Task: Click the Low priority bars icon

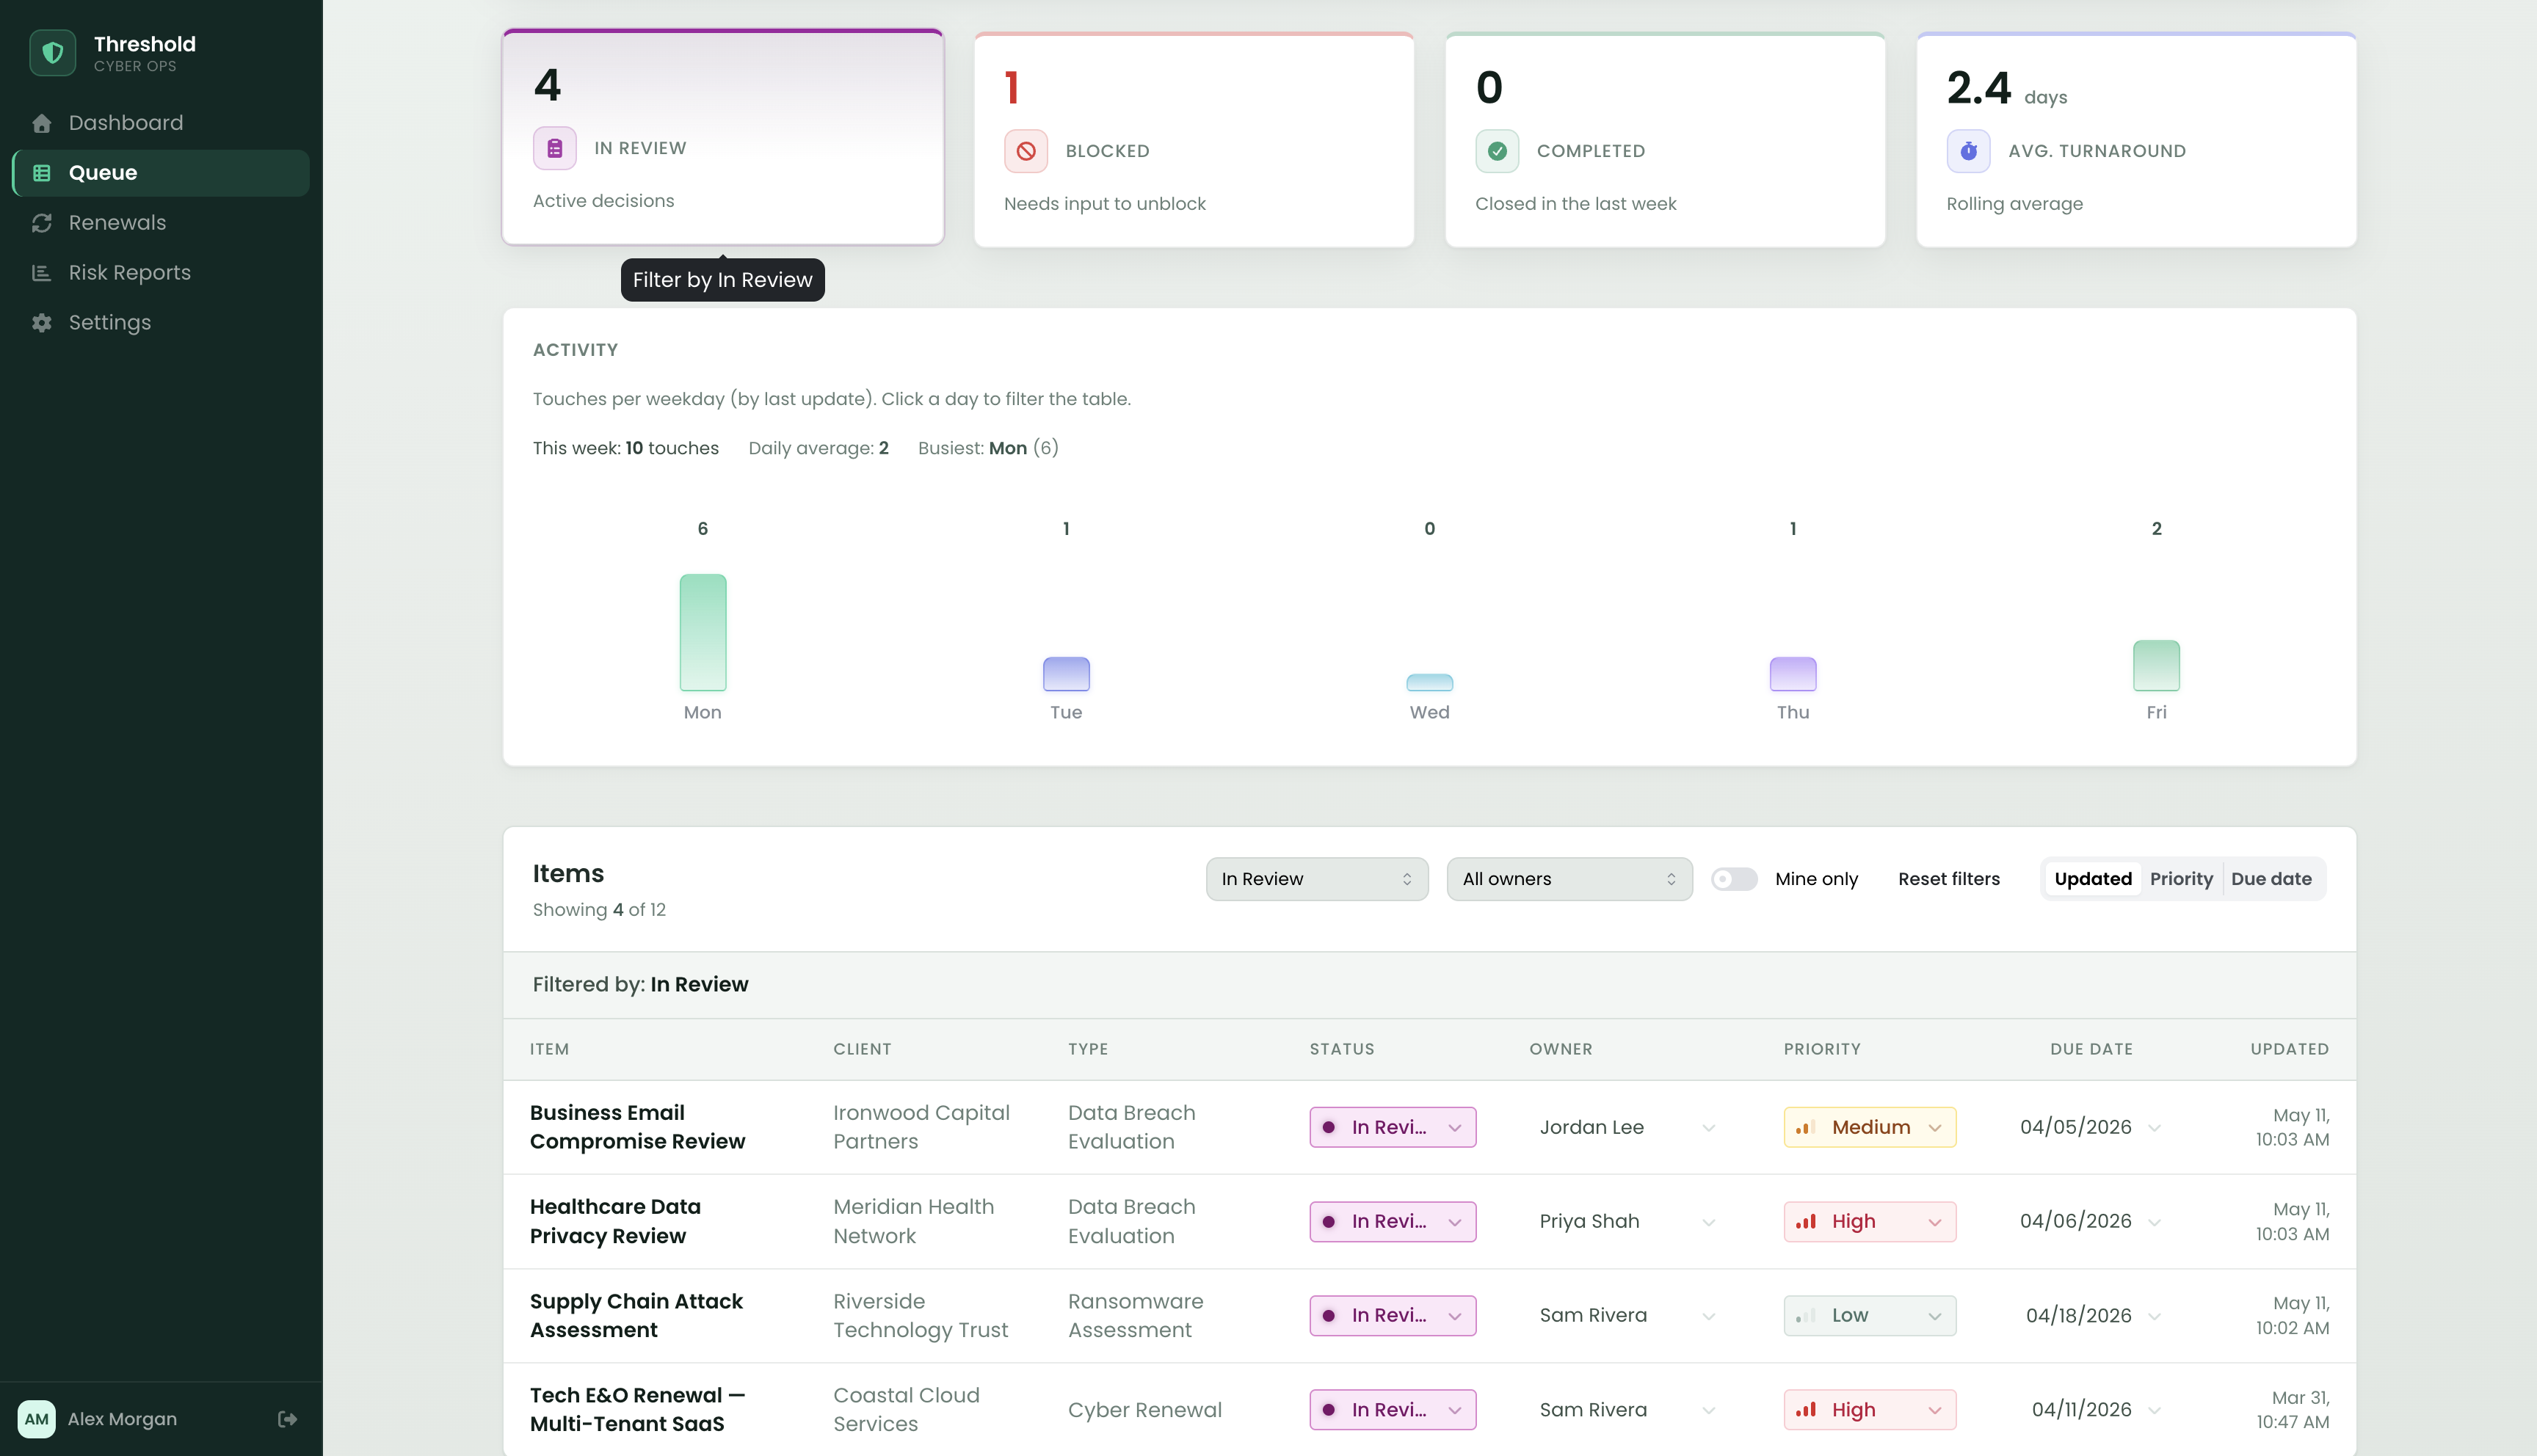Action: click(x=1805, y=1316)
